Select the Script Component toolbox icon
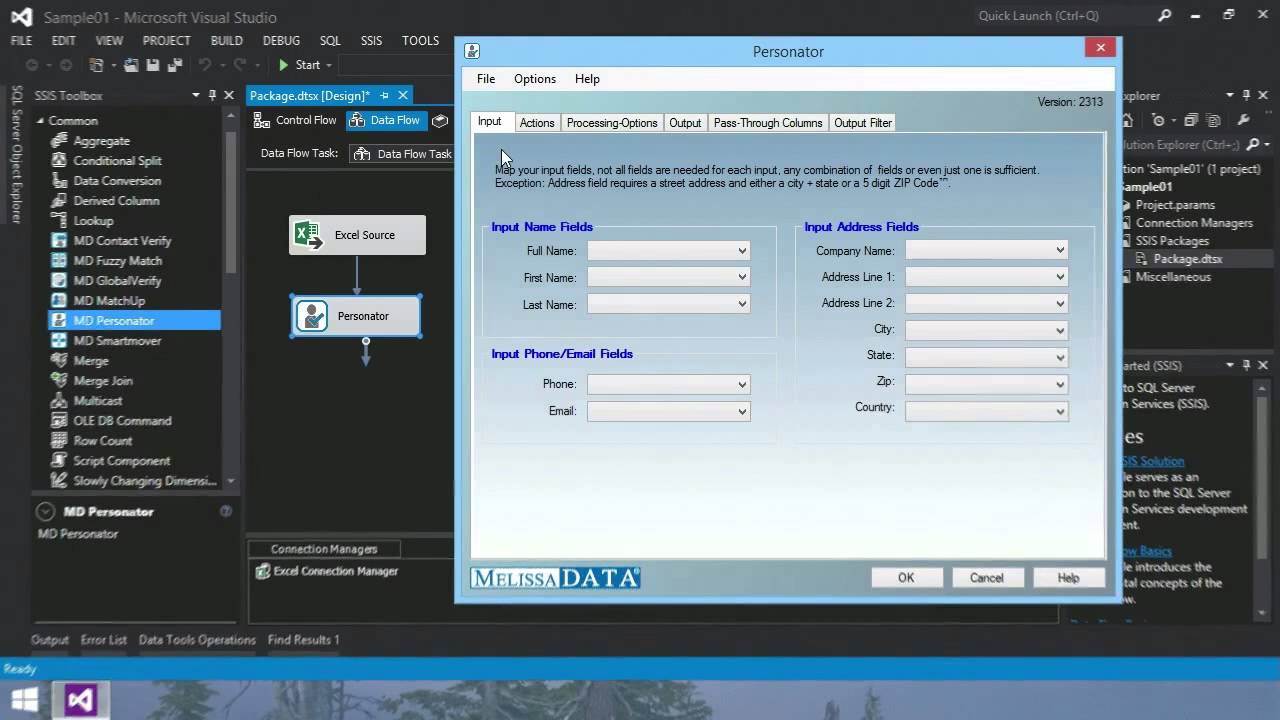The height and width of the screenshot is (720, 1280). pos(58,461)
